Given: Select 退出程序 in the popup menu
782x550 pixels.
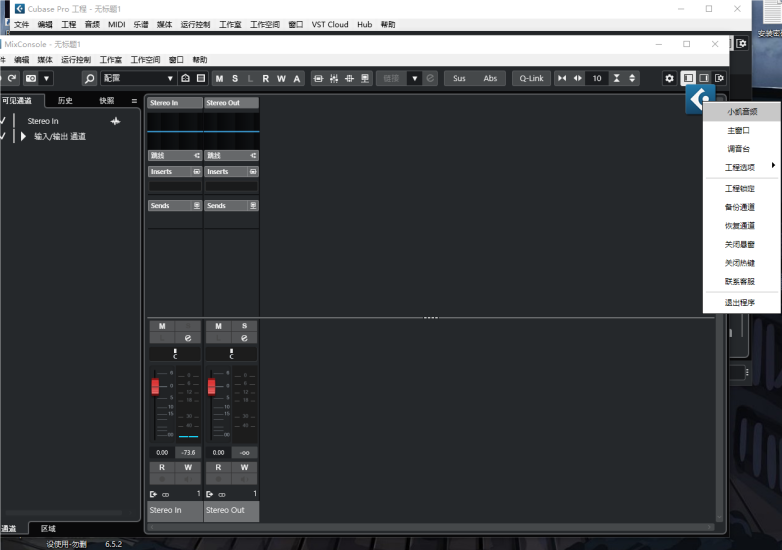Looking at the screenshot, I should [x=742, y=303].
